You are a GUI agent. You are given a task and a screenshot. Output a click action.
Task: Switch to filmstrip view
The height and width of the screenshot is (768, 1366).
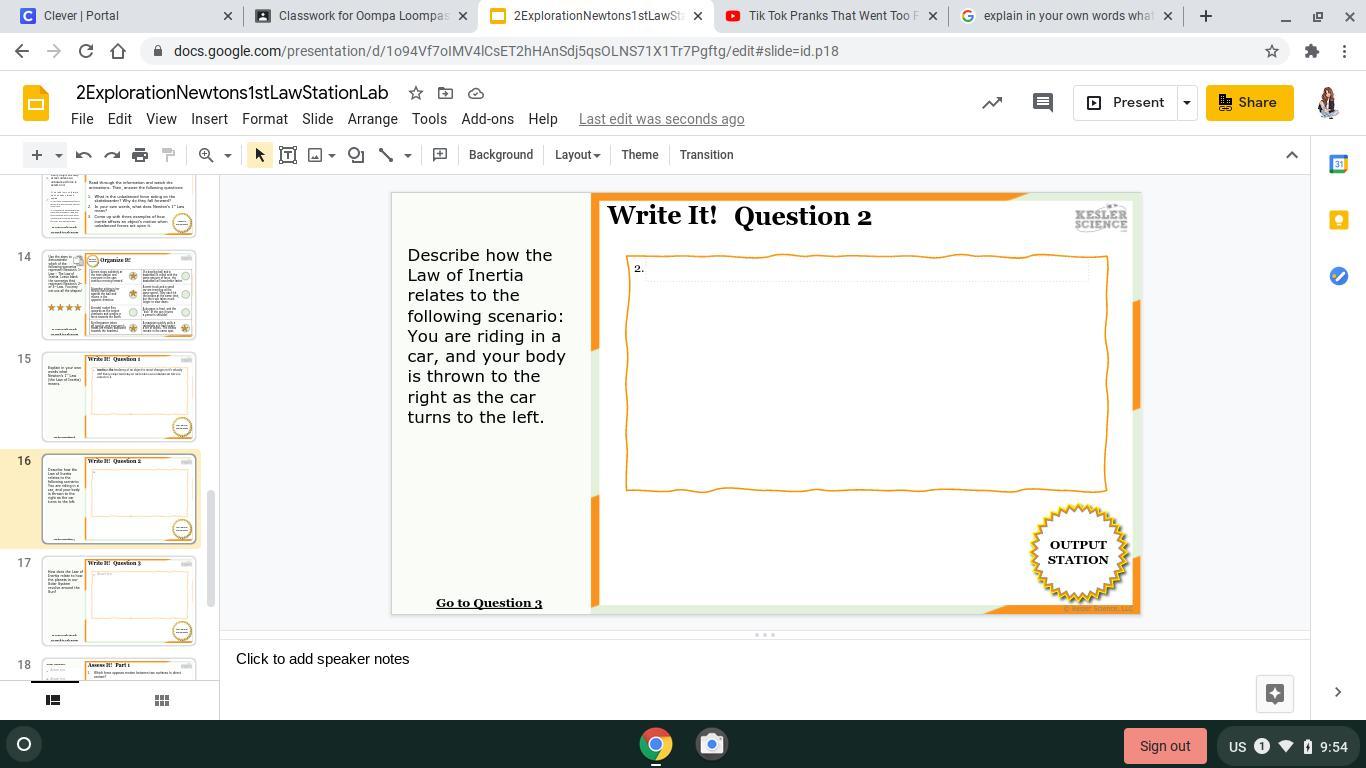53,700
